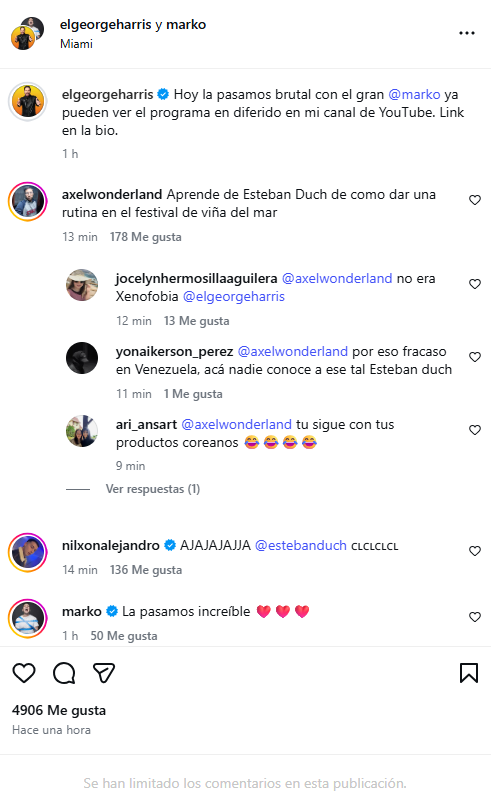Like jocelynhermosillaaguilera's reply
The width and height of the screenshot is (491, 808).
click(x=475, y=284)
